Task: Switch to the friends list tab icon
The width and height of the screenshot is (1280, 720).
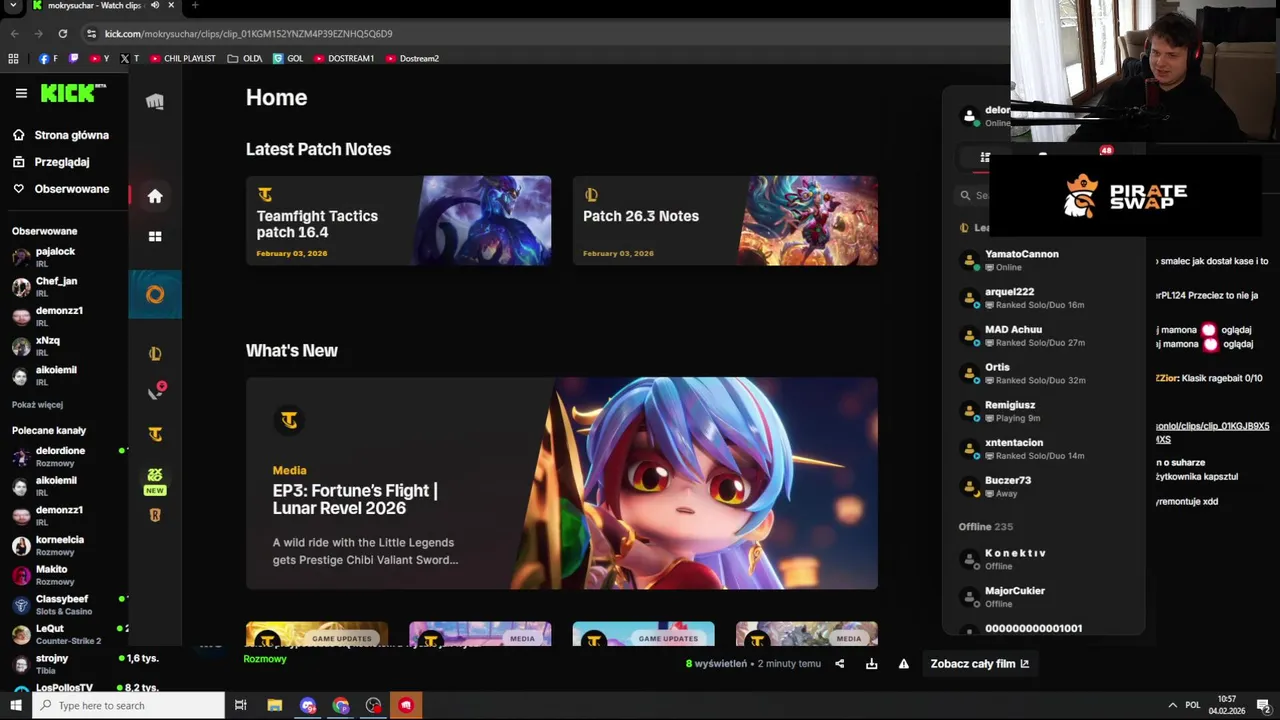Action: point(985,157)
